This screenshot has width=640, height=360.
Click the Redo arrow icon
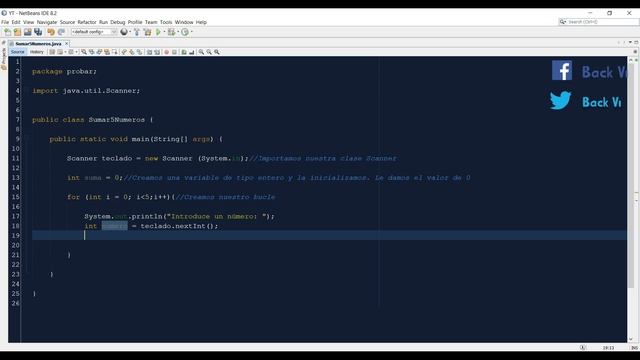(61, 32)
